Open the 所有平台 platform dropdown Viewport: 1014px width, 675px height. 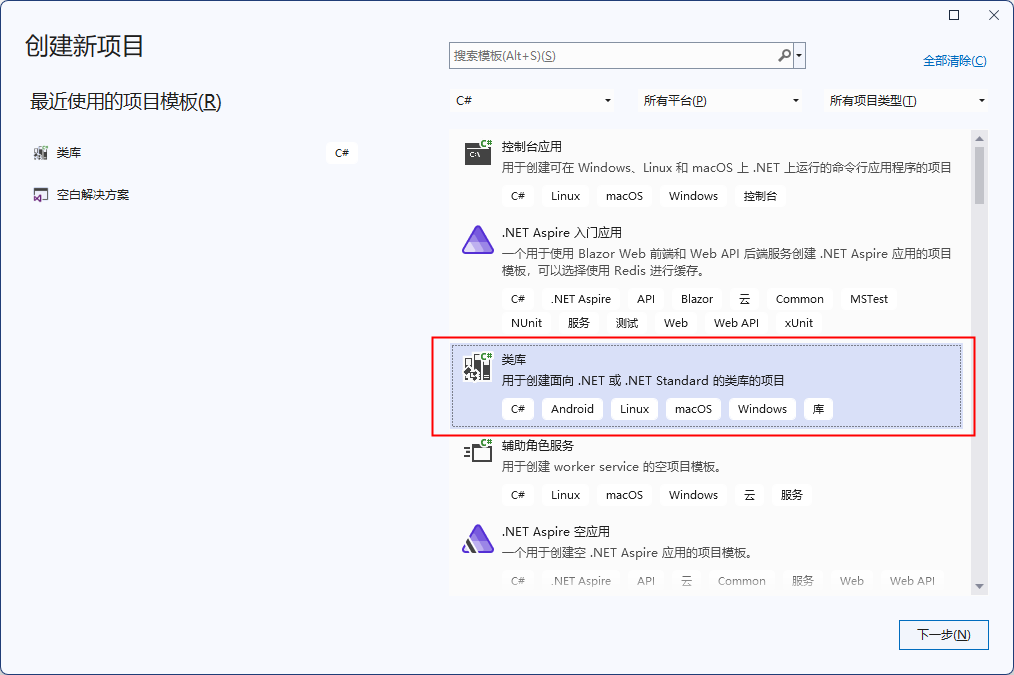(x=720, y=100)
